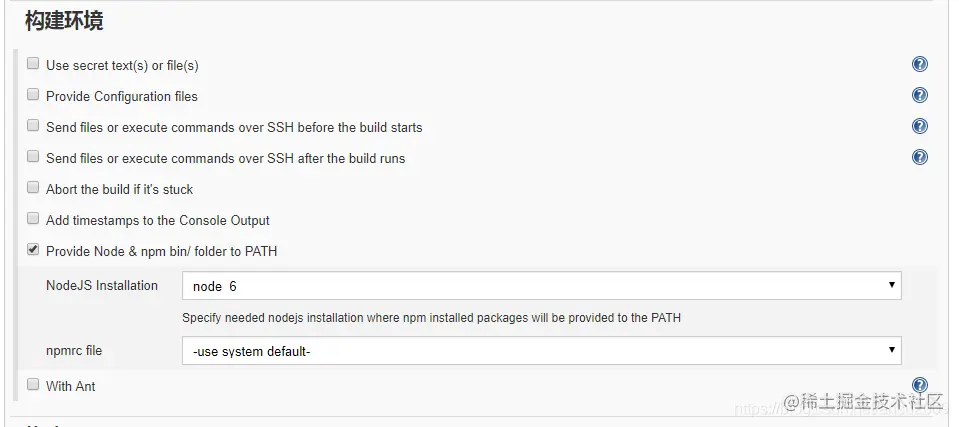This screenshot has height=427, width=959.
Task: Click the Add timestamps to the Console Output label
Action: [157, 220]
